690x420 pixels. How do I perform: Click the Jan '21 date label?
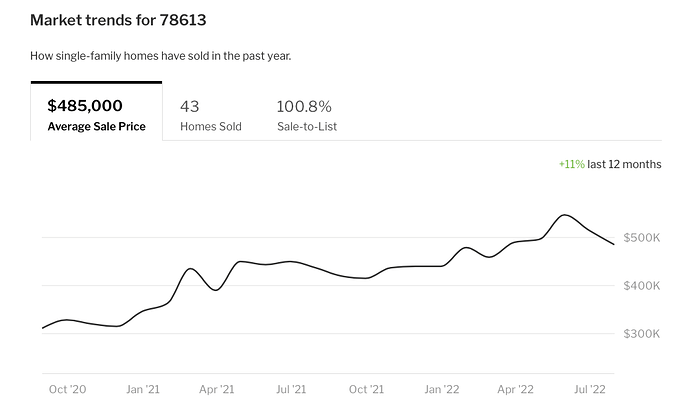click(x=144, y=389)
